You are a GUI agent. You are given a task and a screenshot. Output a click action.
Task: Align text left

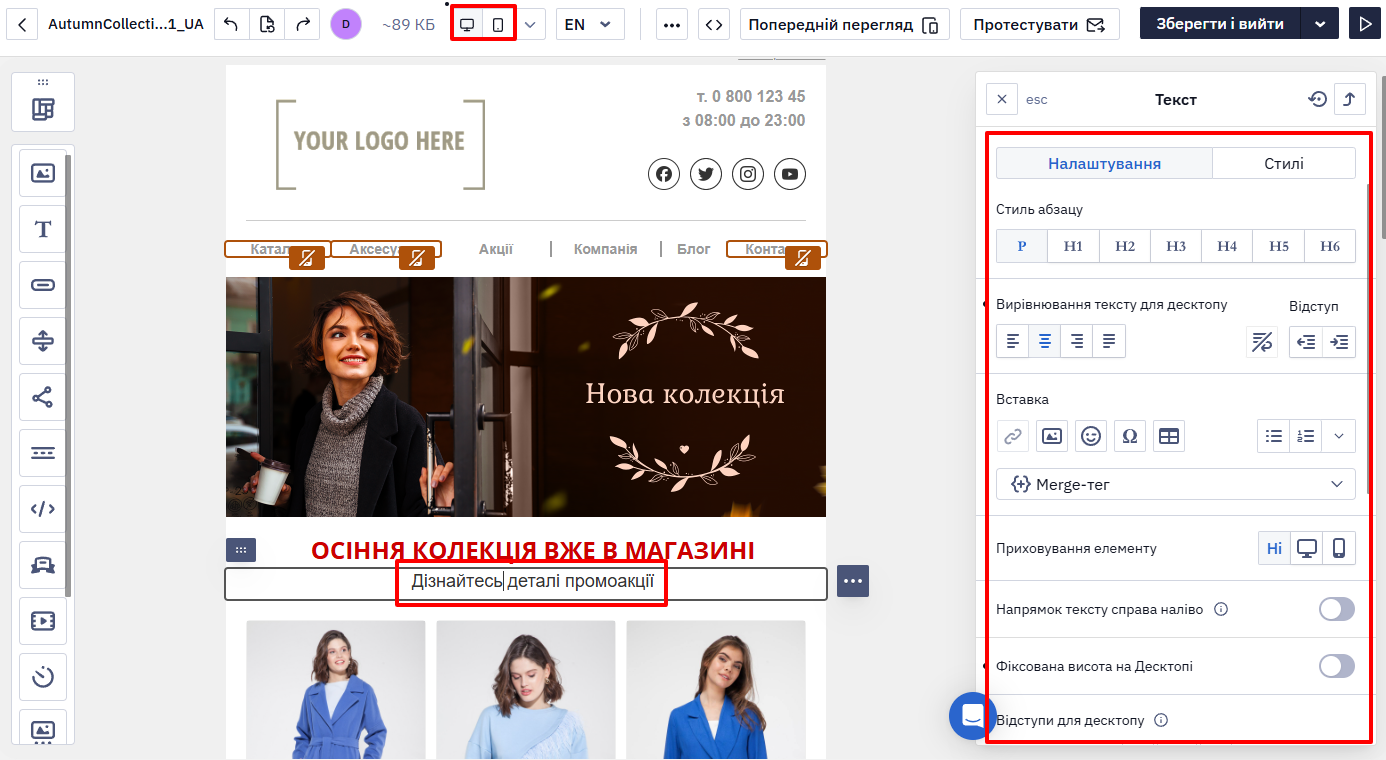[1013, 341]
